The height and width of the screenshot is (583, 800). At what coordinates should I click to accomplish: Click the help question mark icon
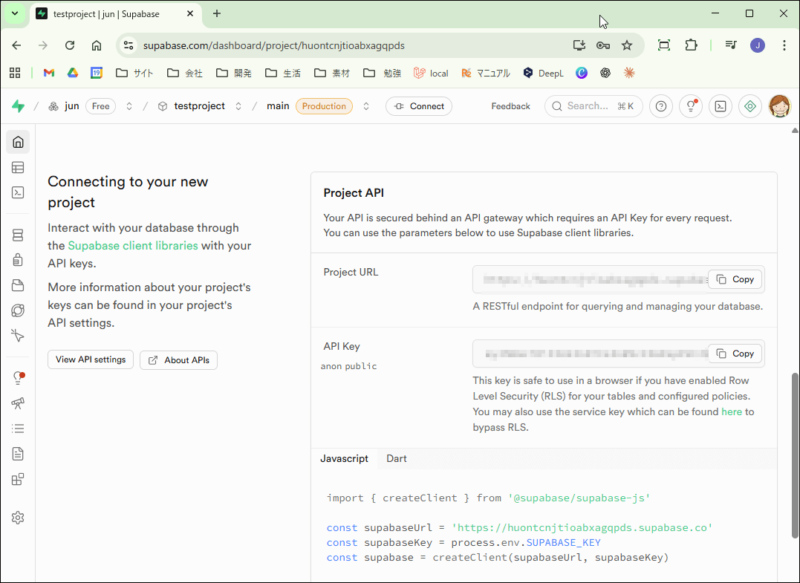[x=660, y=106]
